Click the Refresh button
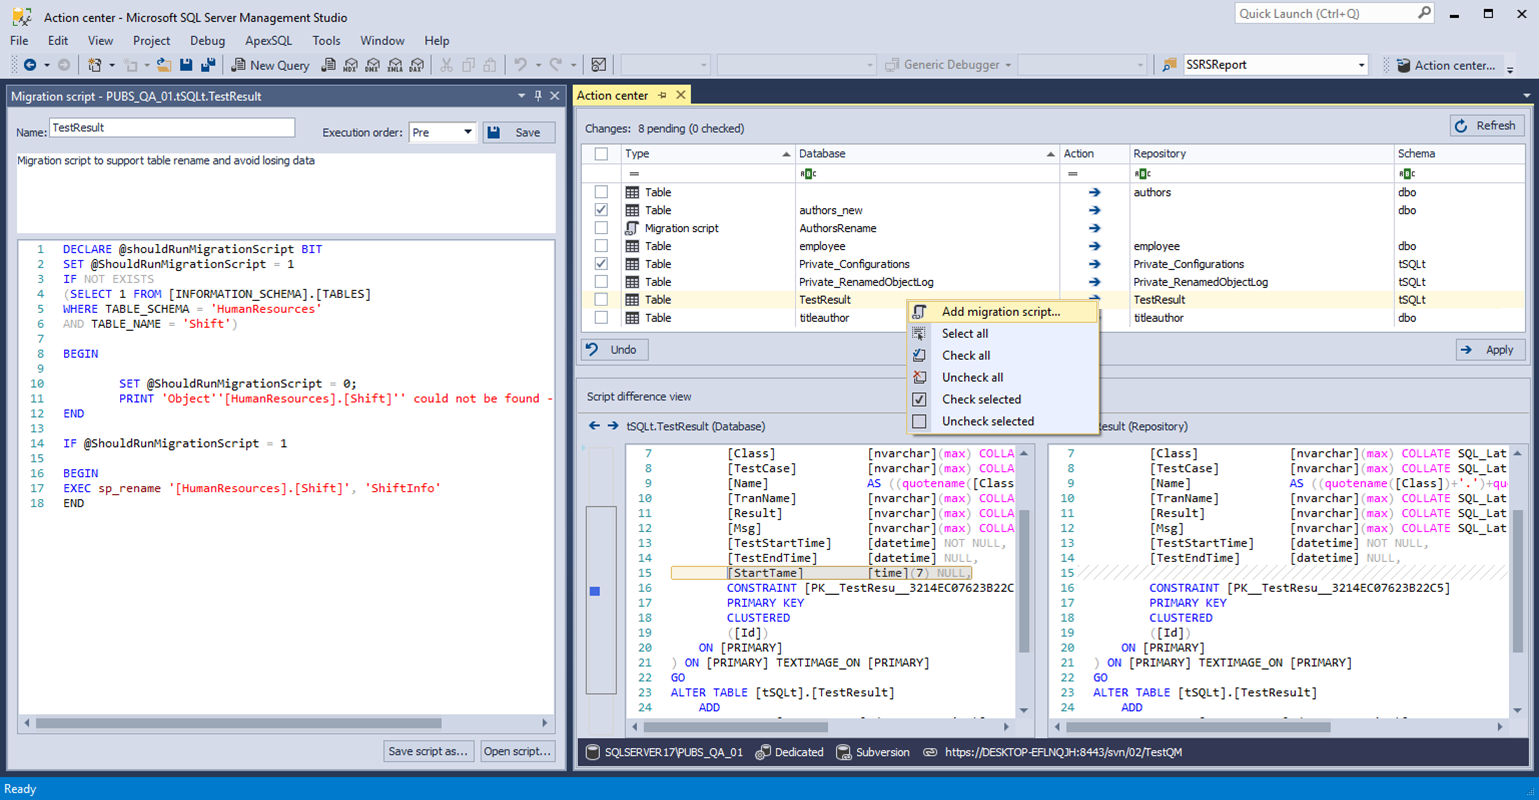The image size is (1539, 800). [x=1487, y=126]
